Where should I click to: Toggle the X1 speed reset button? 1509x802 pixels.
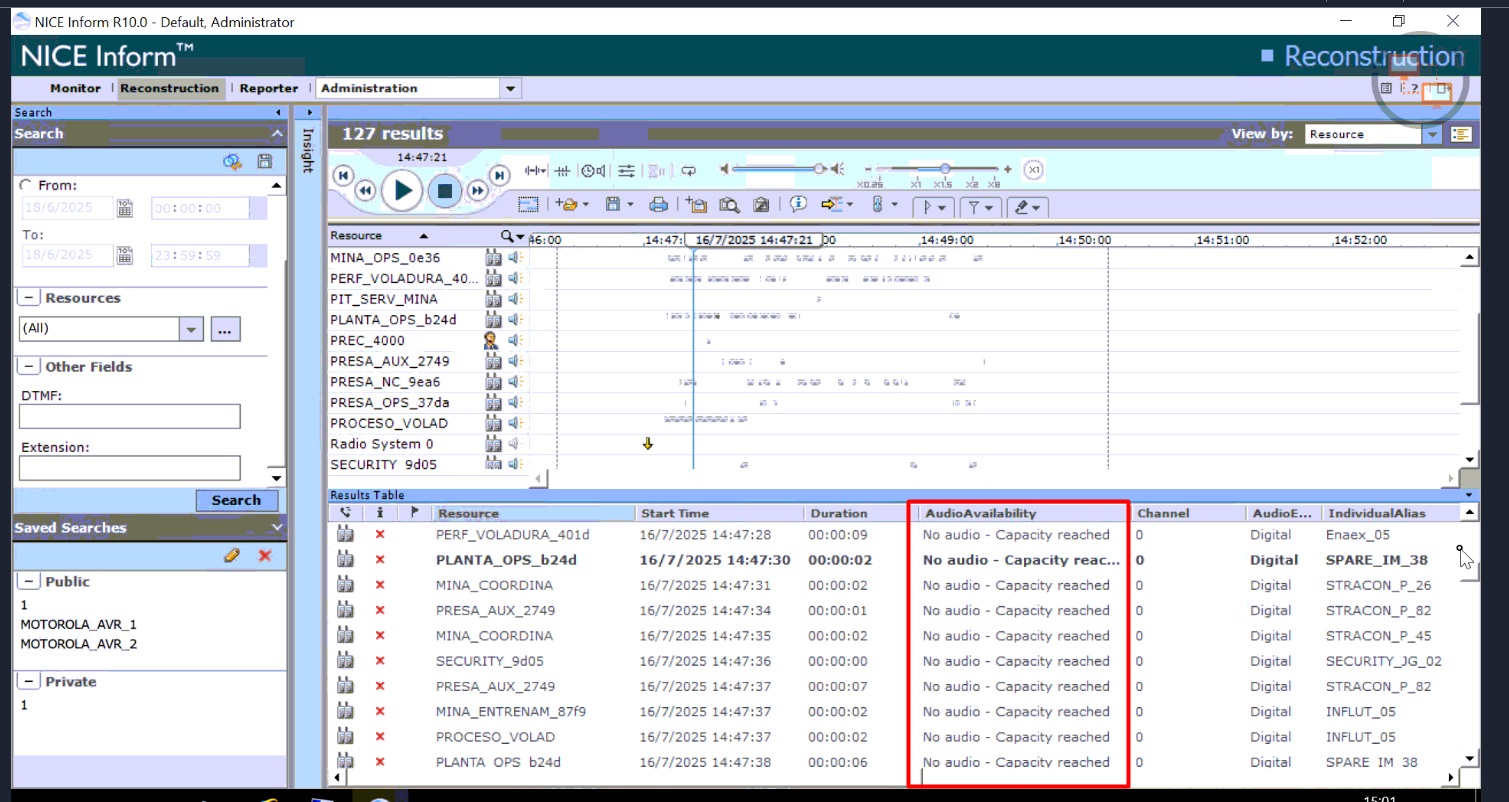[1034, 170]
